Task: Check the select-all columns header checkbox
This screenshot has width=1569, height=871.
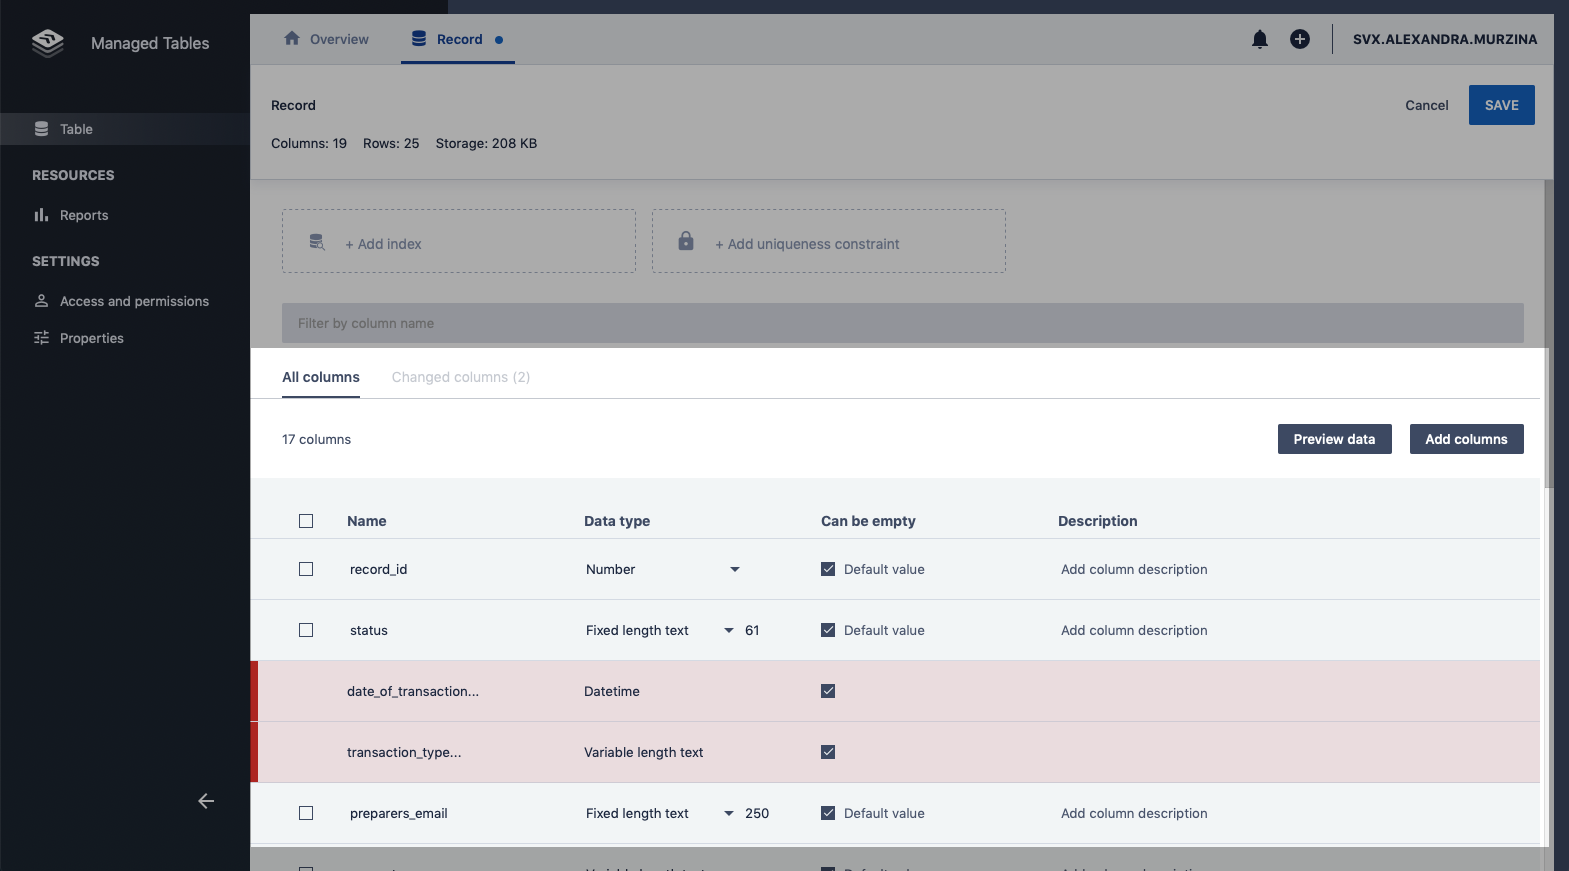Action: tap(306, 521)
